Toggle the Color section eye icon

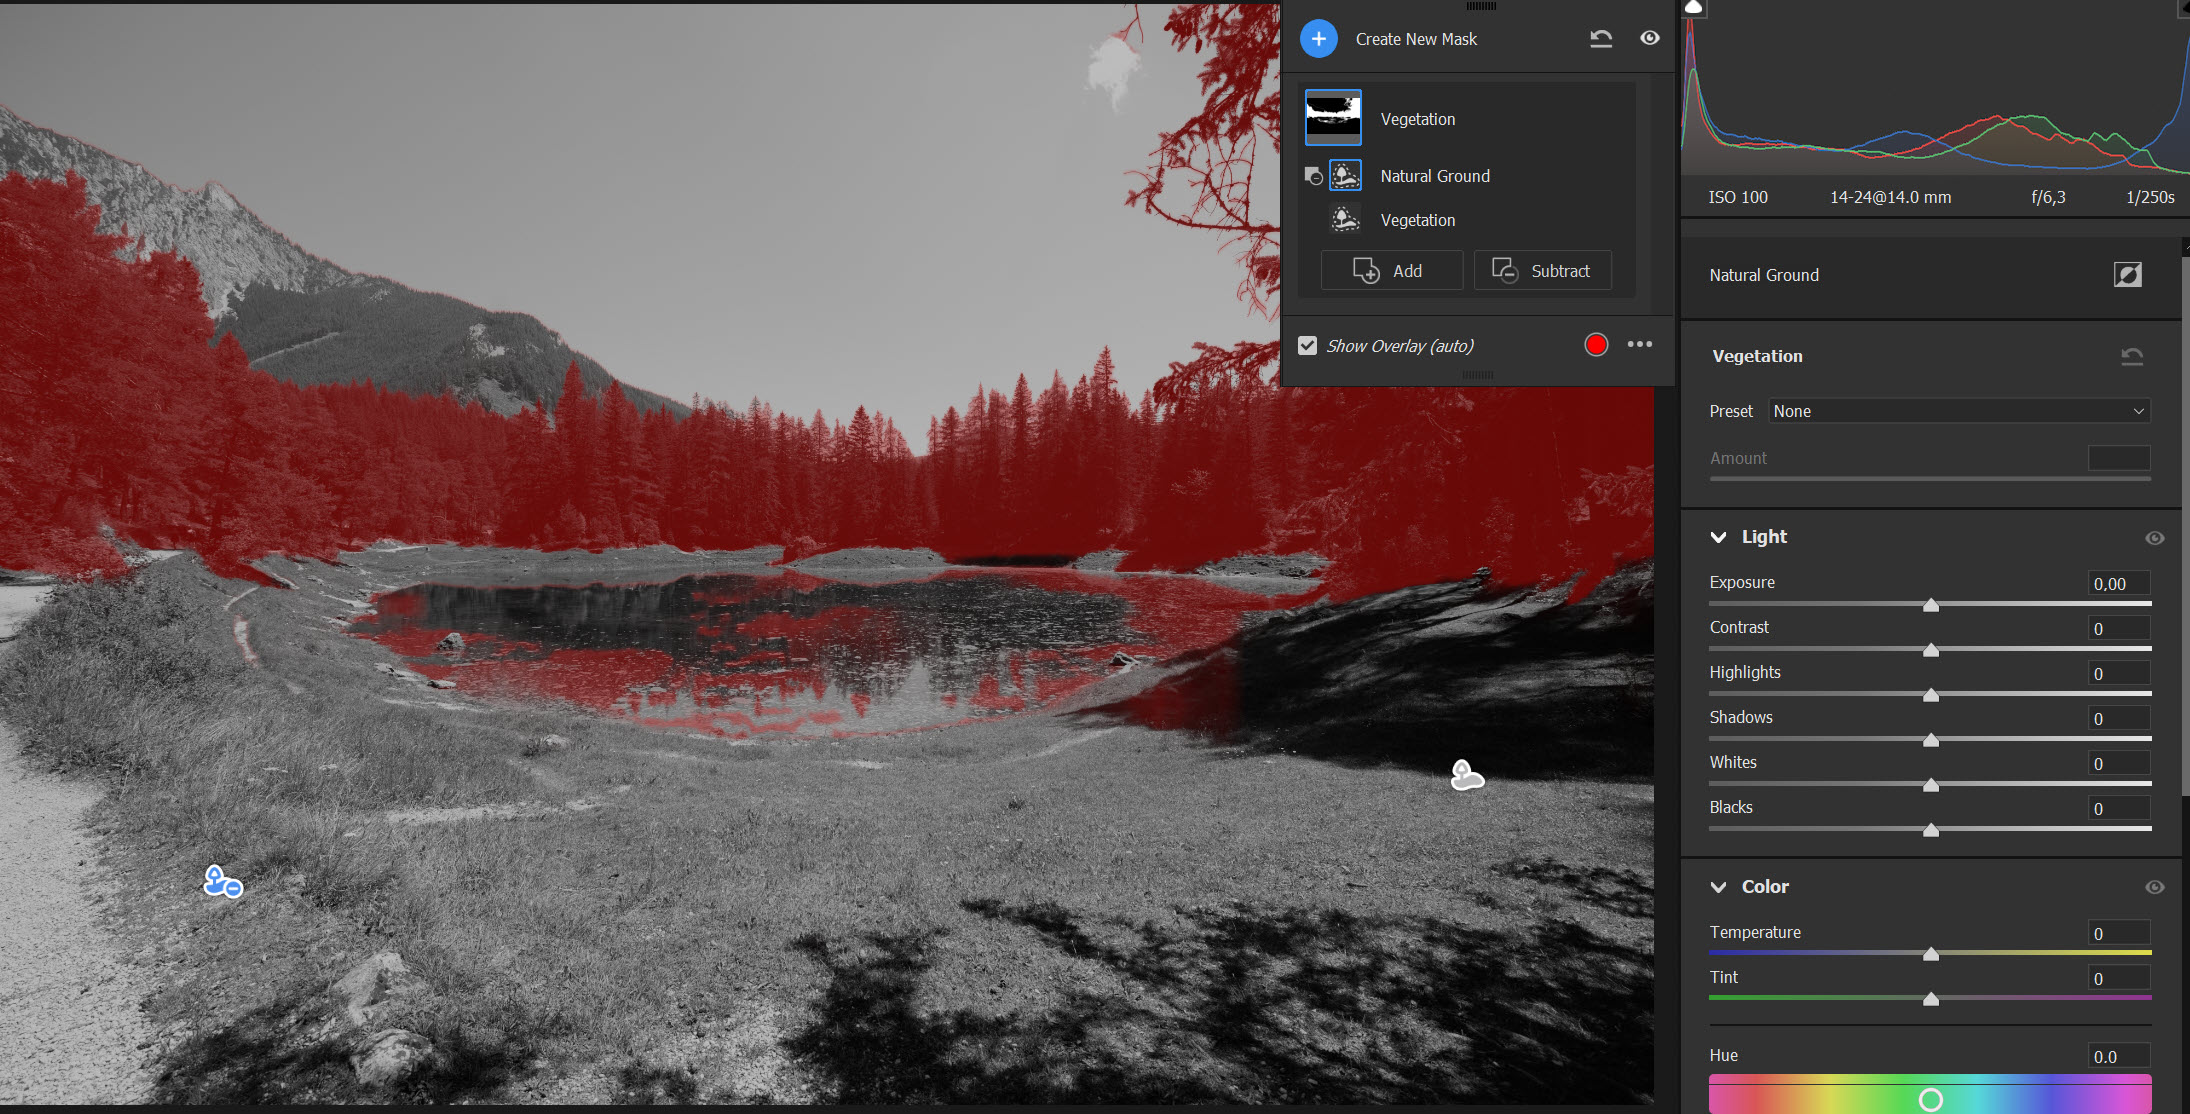tap(2154, 887)
